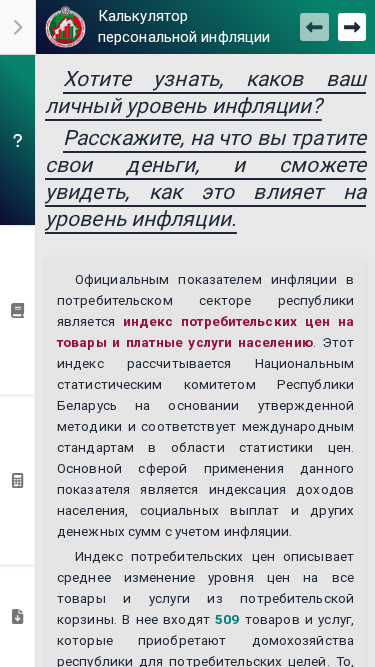Viewport: 375px width, 667px height.
Task: Click the heading 'Хотите узнать, каков ваш'
Action: 215,80
